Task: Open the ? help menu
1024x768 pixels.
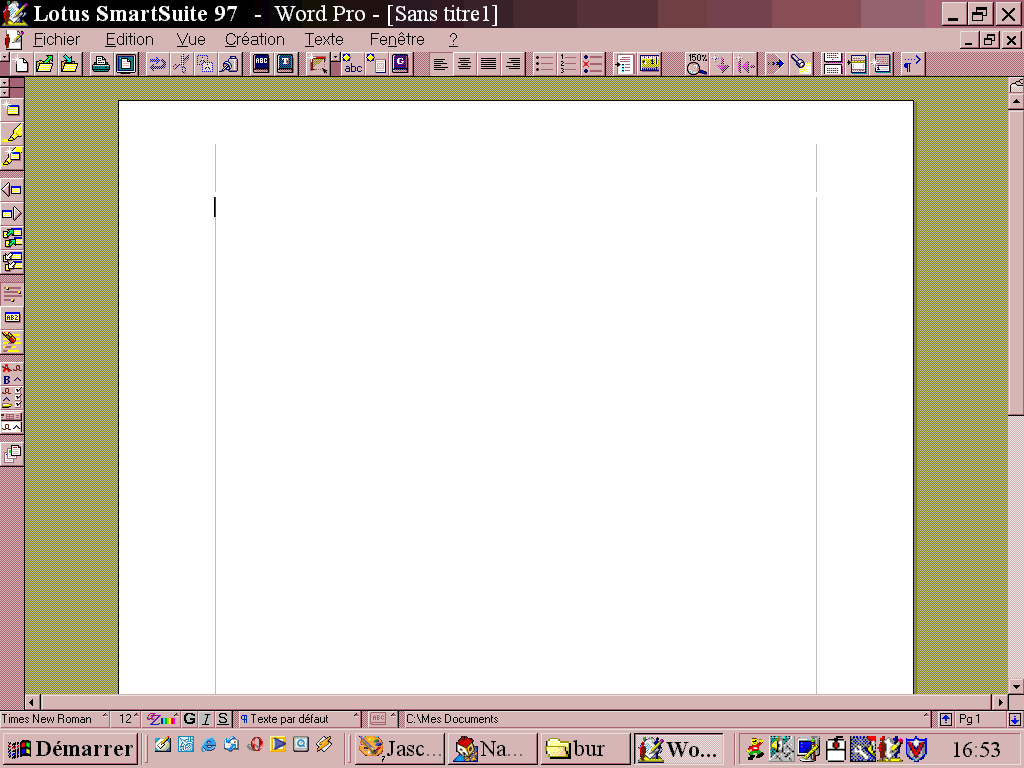Action: click(453, 40)
